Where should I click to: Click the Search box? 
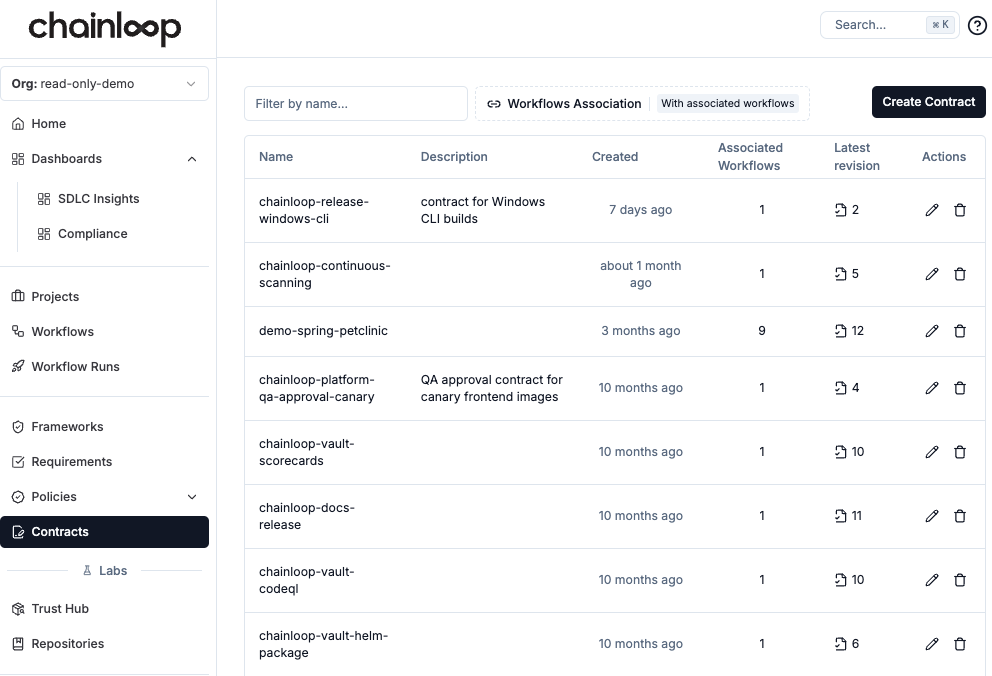pos(890,25)
